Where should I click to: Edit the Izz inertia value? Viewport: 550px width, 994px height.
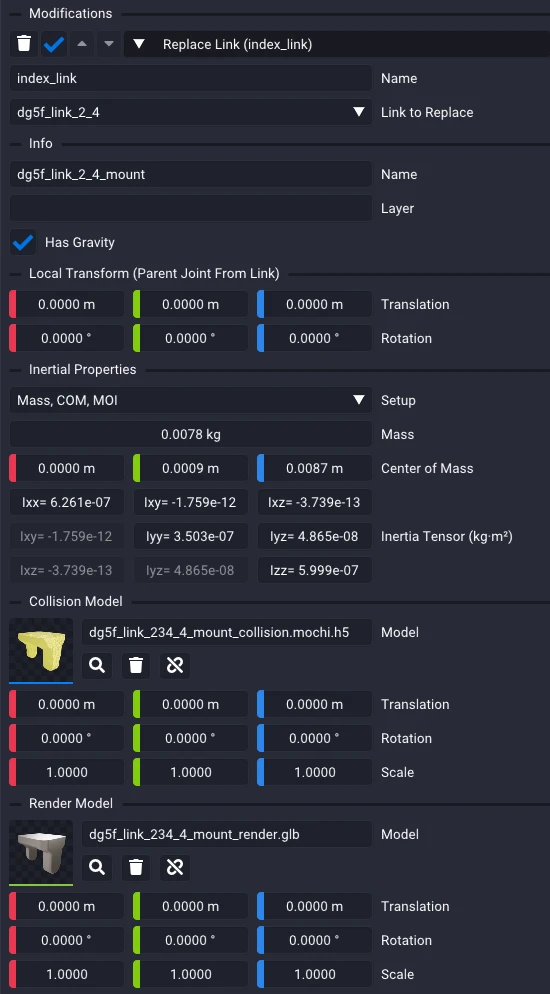[x=314, y=571]
